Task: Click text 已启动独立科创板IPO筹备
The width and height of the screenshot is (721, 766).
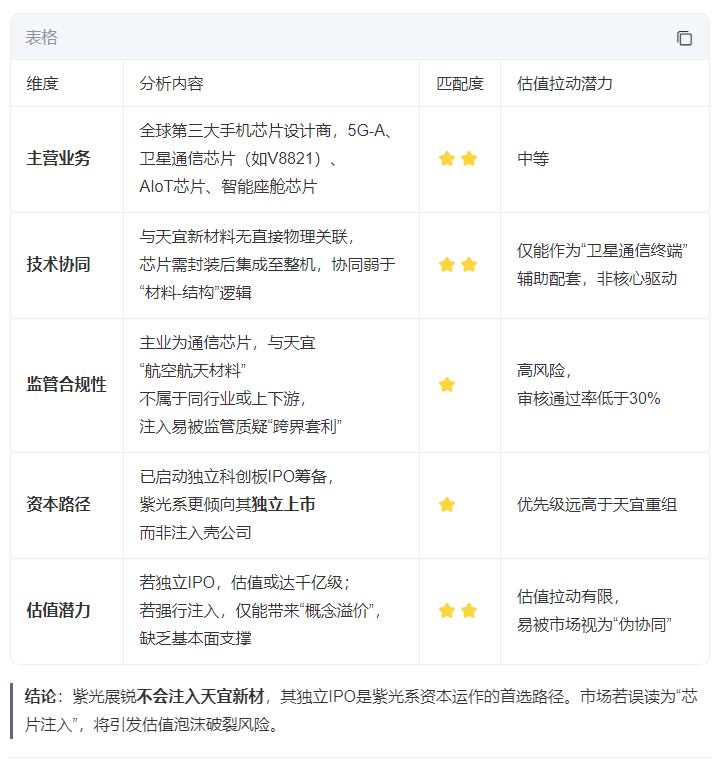Action: coord(233,477)
